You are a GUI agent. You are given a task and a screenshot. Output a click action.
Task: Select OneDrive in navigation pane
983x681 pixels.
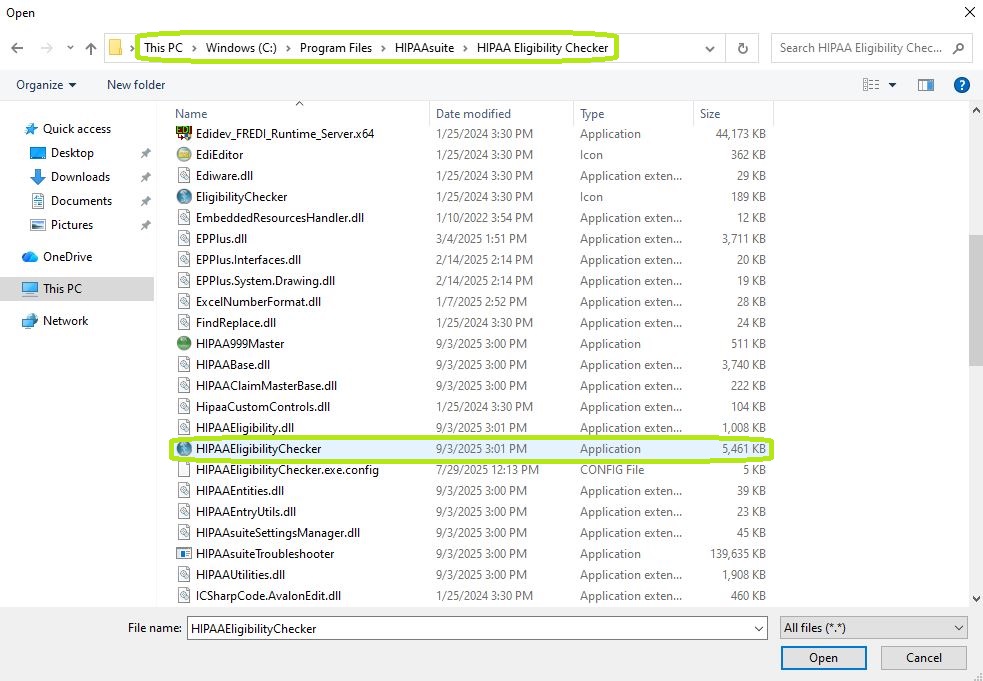click(67, 256)
